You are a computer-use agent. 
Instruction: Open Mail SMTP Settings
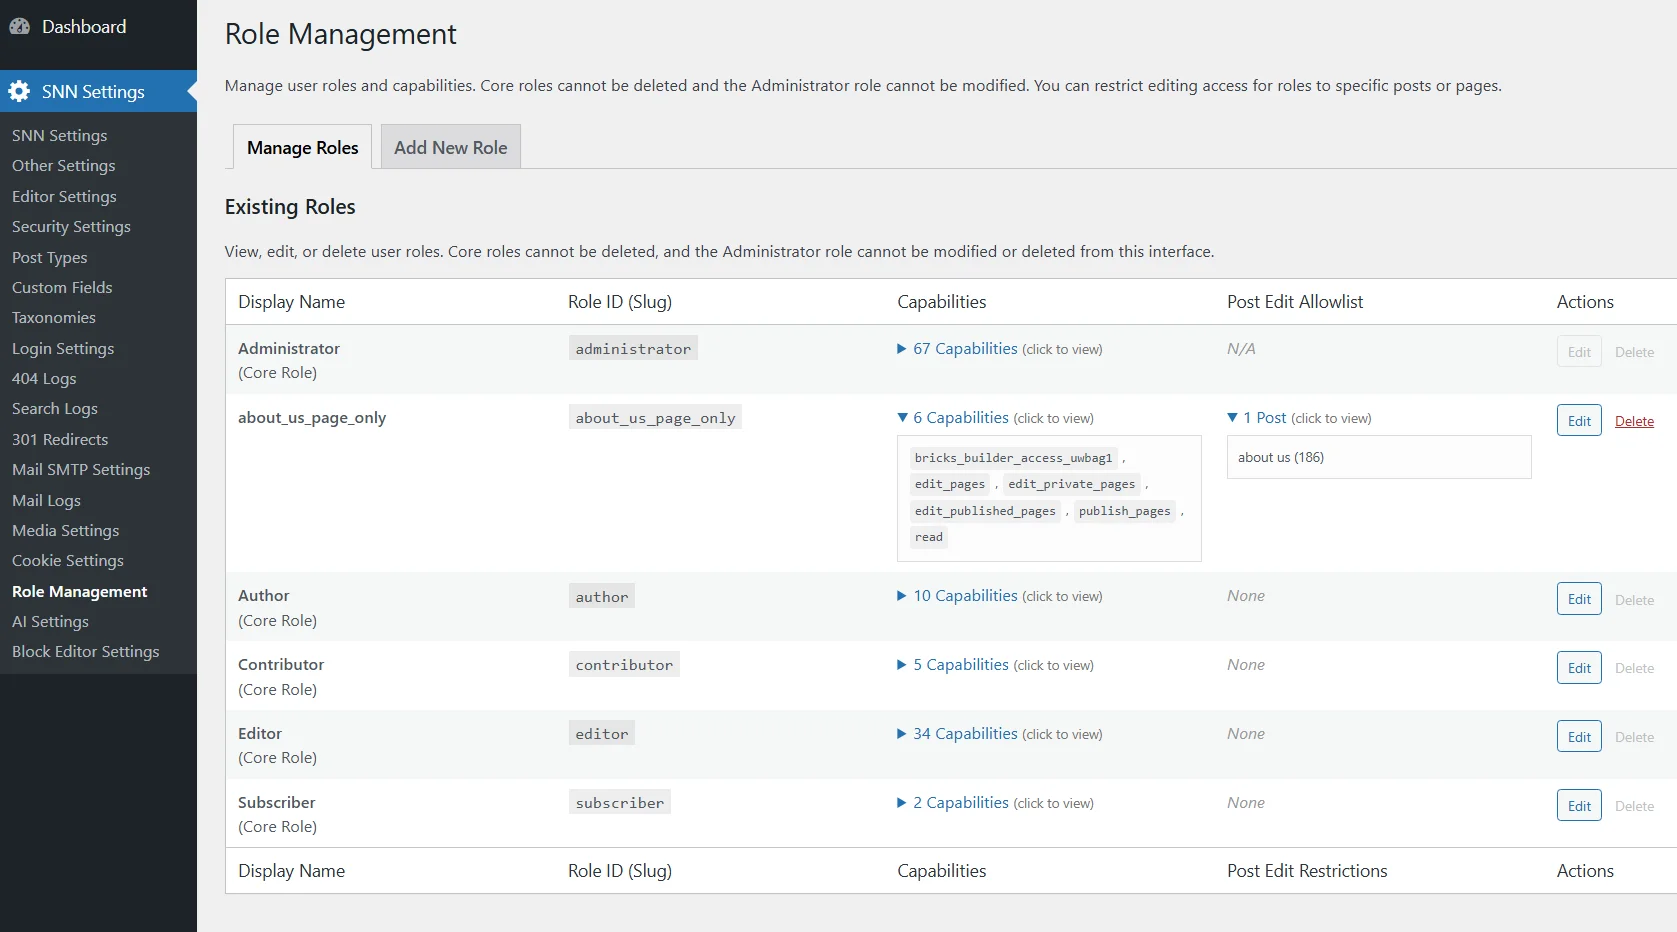81,470
